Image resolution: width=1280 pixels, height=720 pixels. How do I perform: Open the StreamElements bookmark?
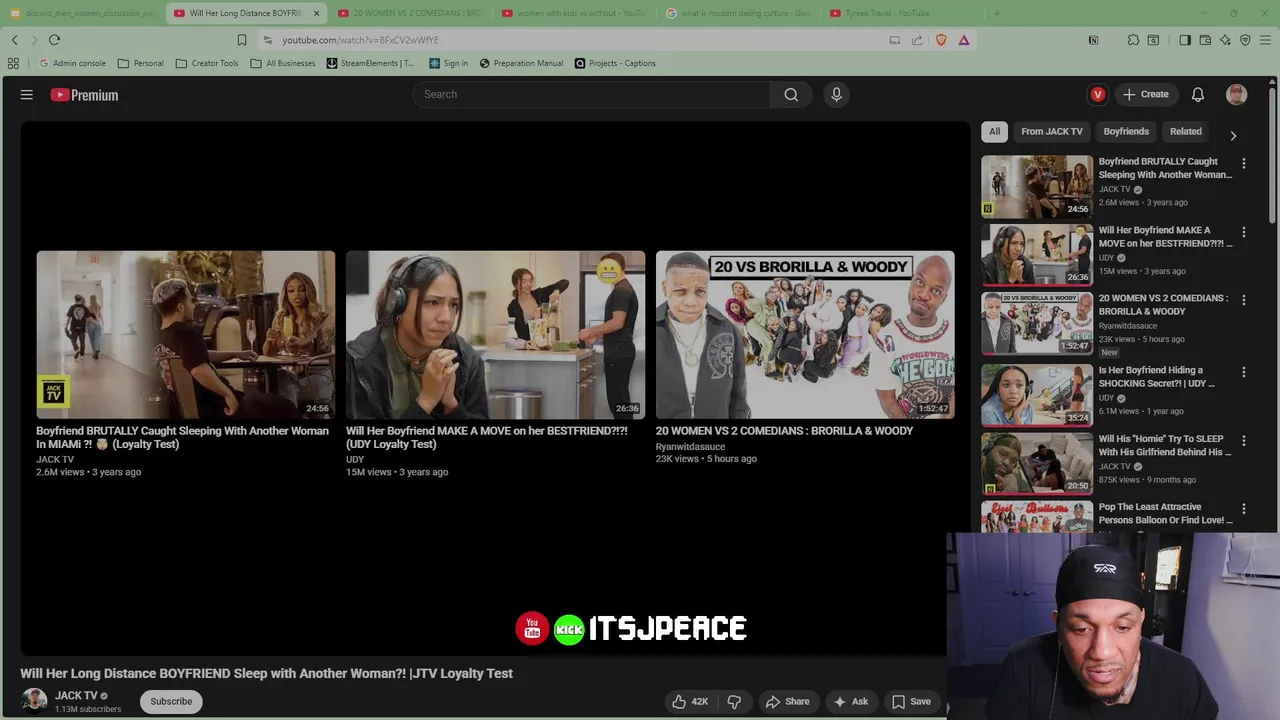coord(370,63)
